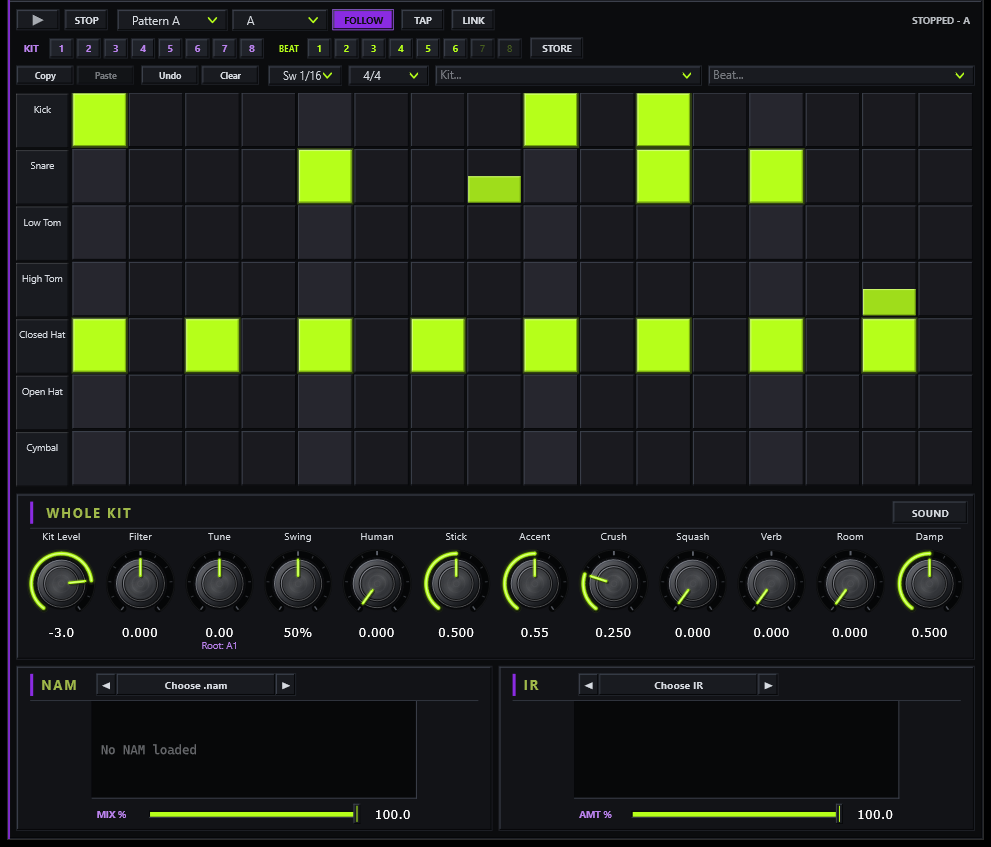This screenshot has height=847, width=991.
Task: Click the Squash knob
Action: tap(693, 582)
